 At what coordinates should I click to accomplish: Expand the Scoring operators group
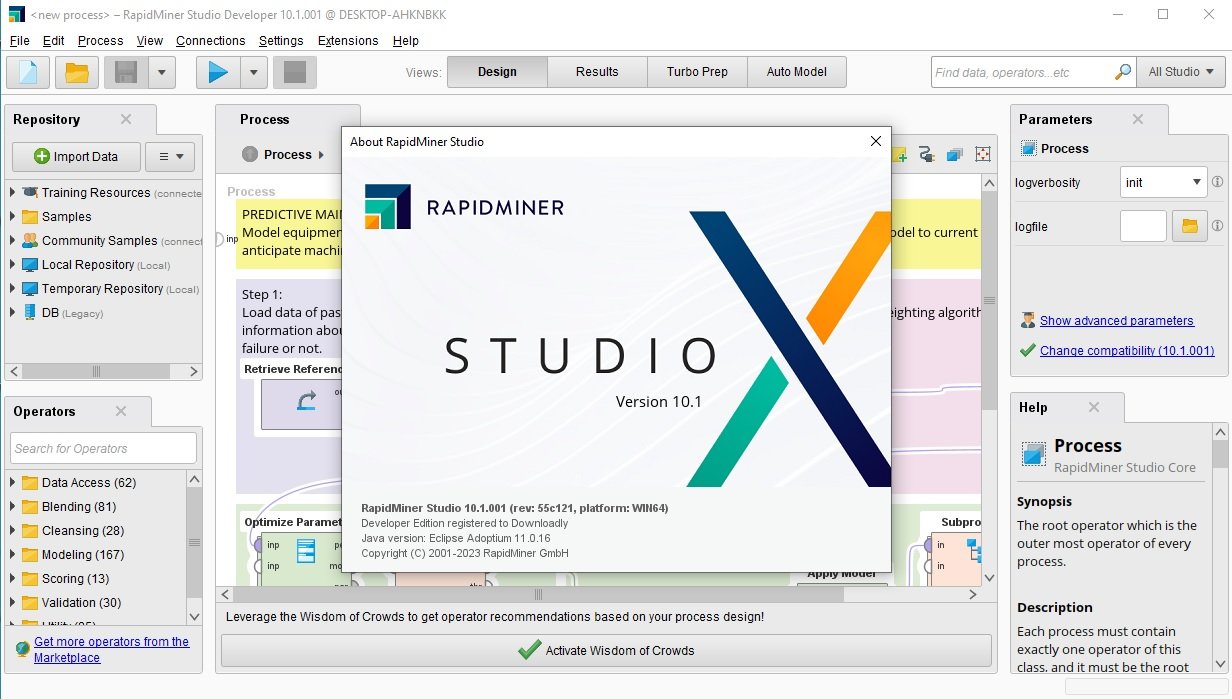(12, 579)
